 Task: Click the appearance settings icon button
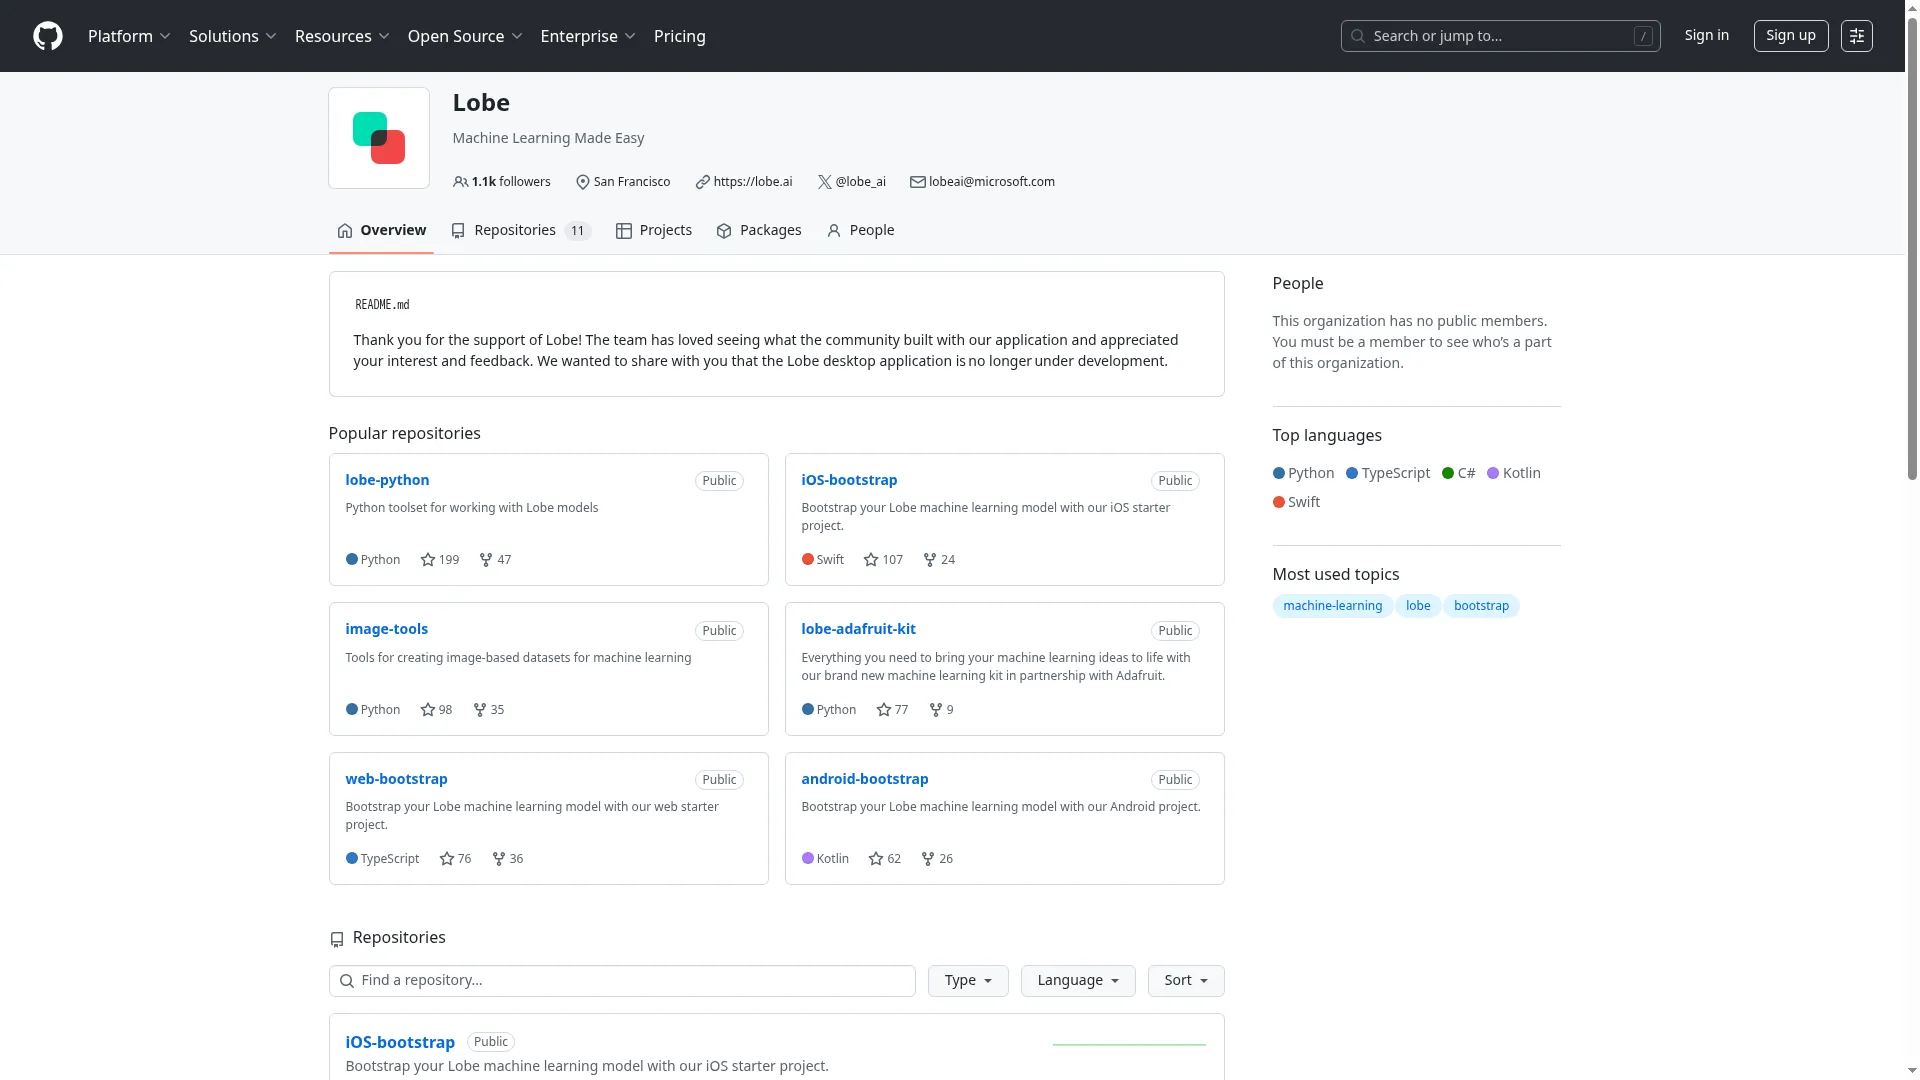tap(1856, 36)
